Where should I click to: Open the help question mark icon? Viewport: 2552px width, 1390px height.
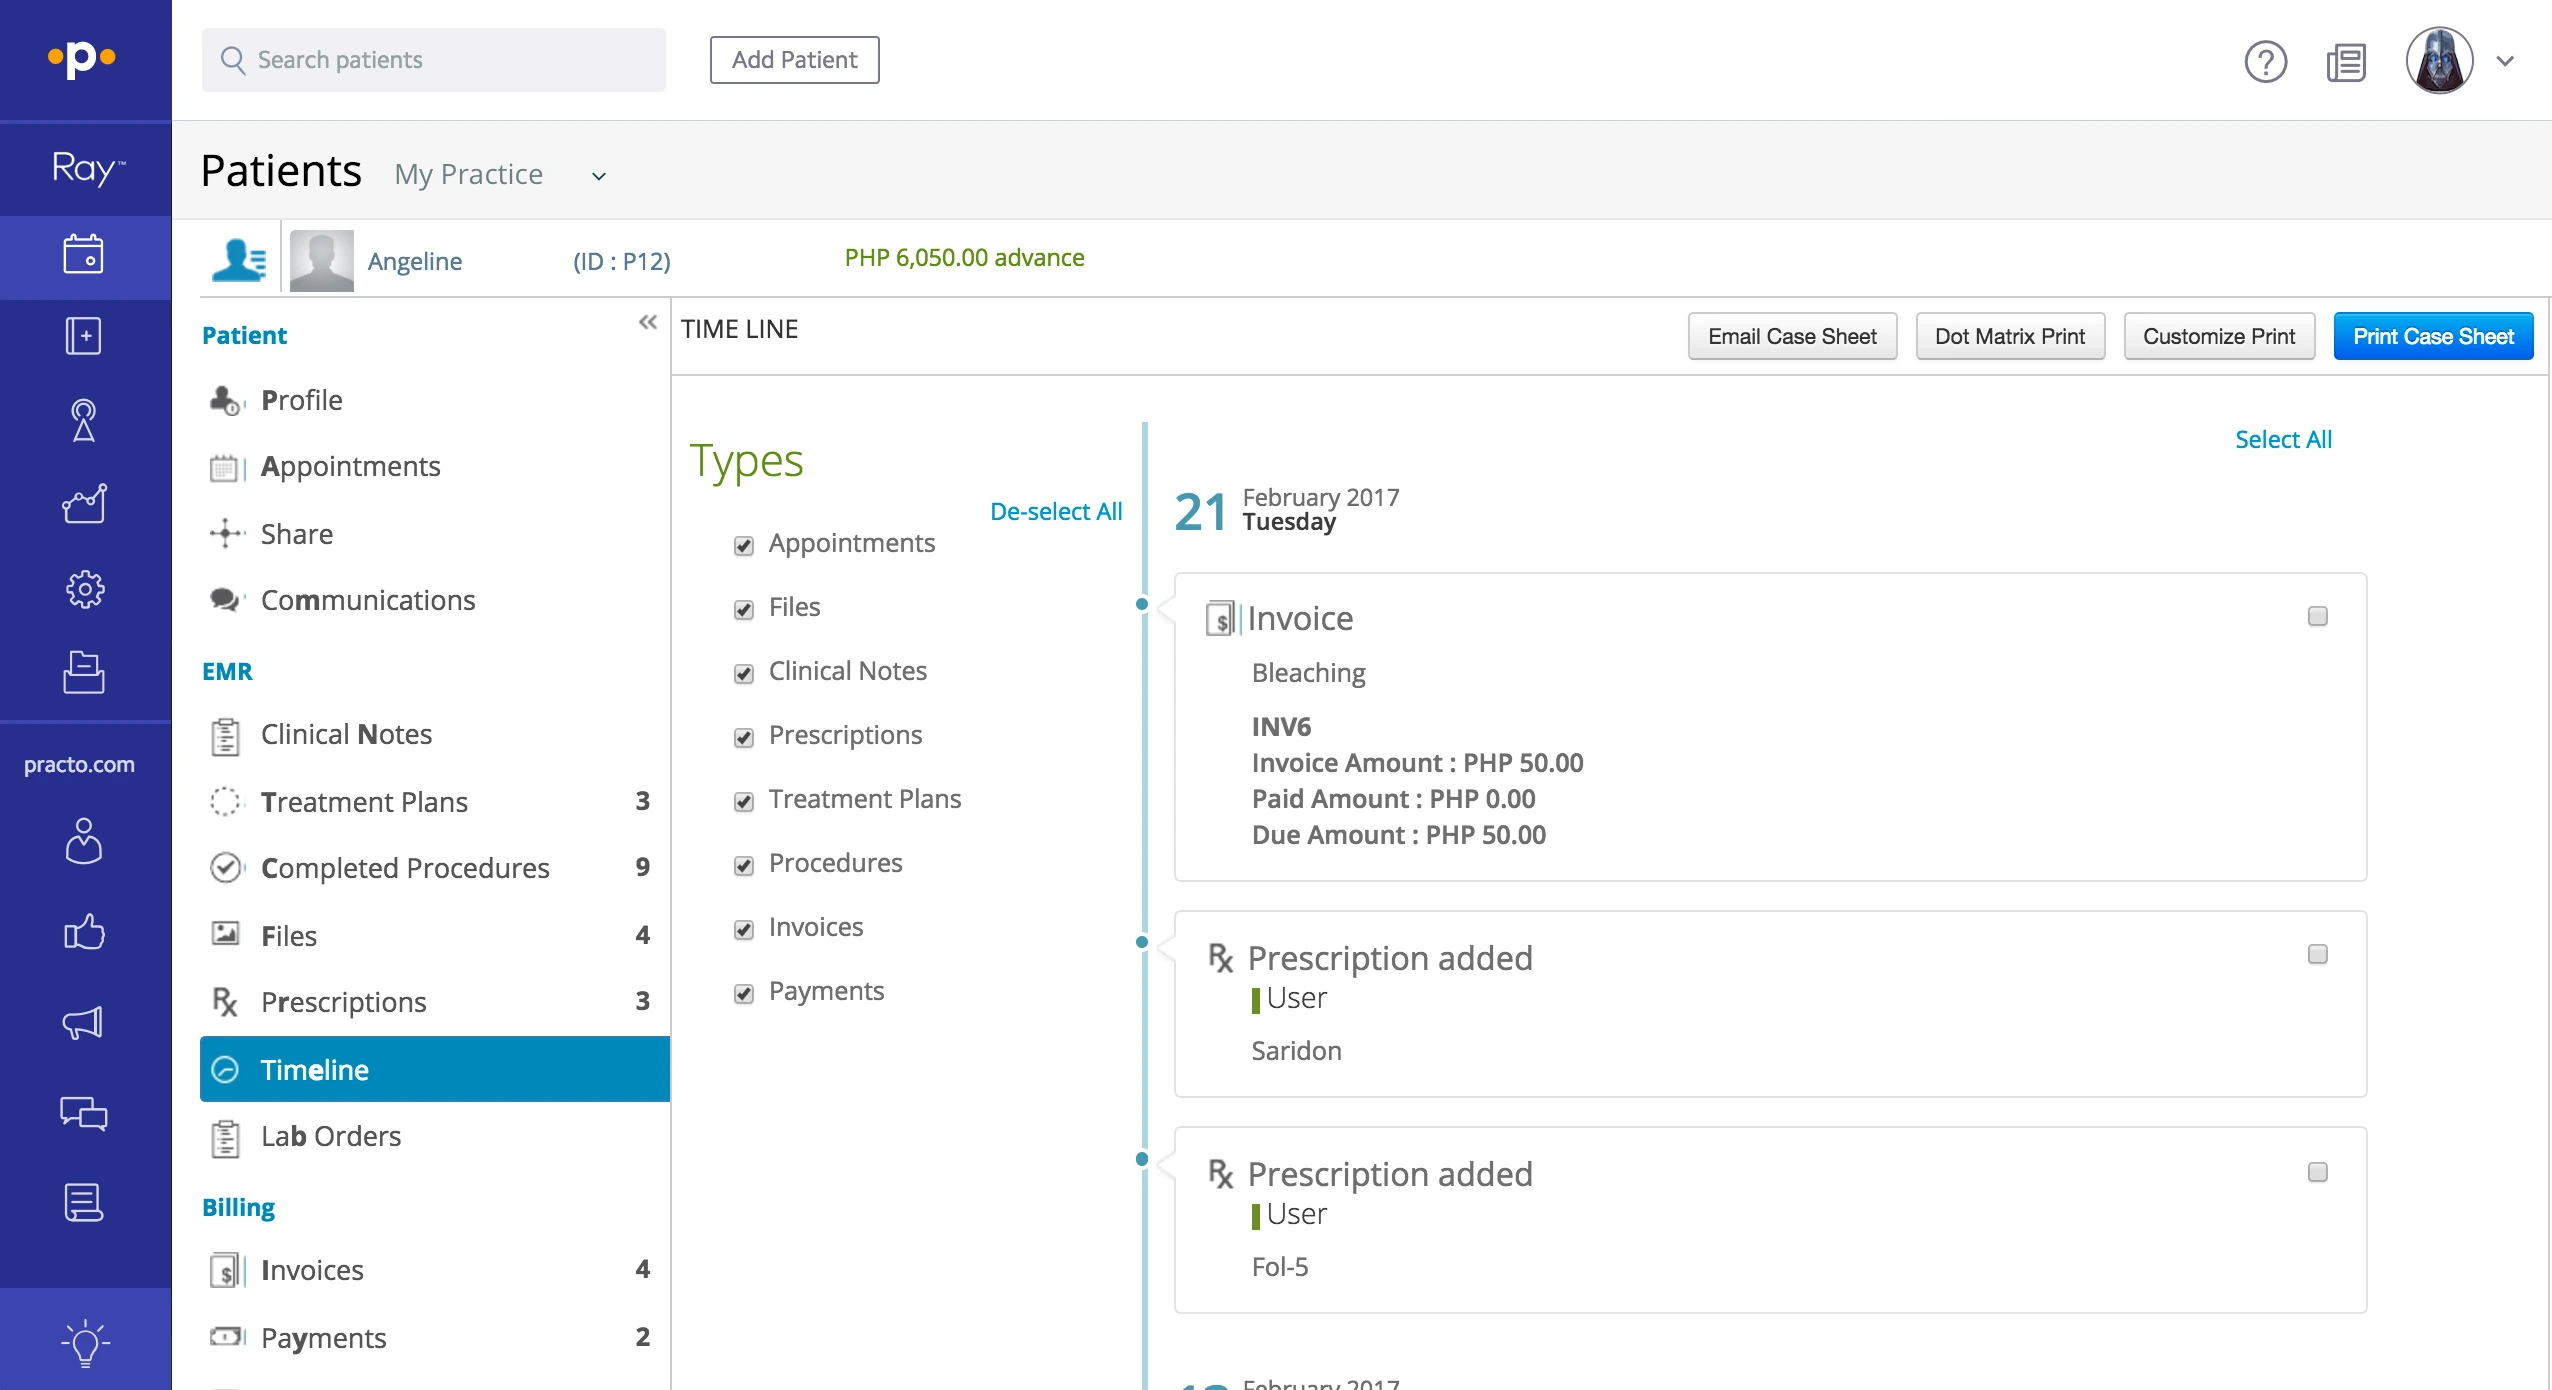pos(2265,62)
